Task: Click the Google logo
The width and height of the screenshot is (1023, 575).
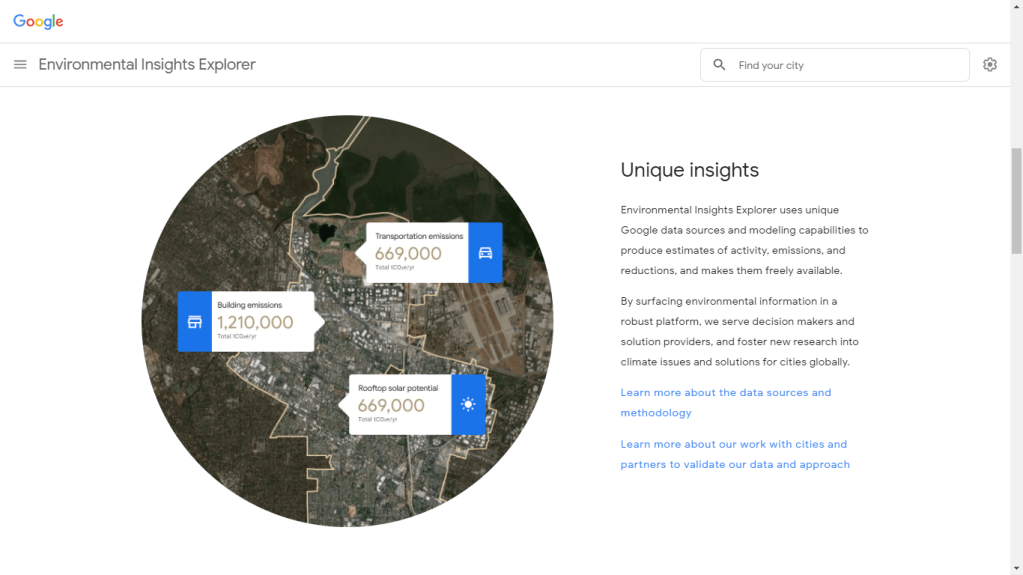Action: point(38,21)
